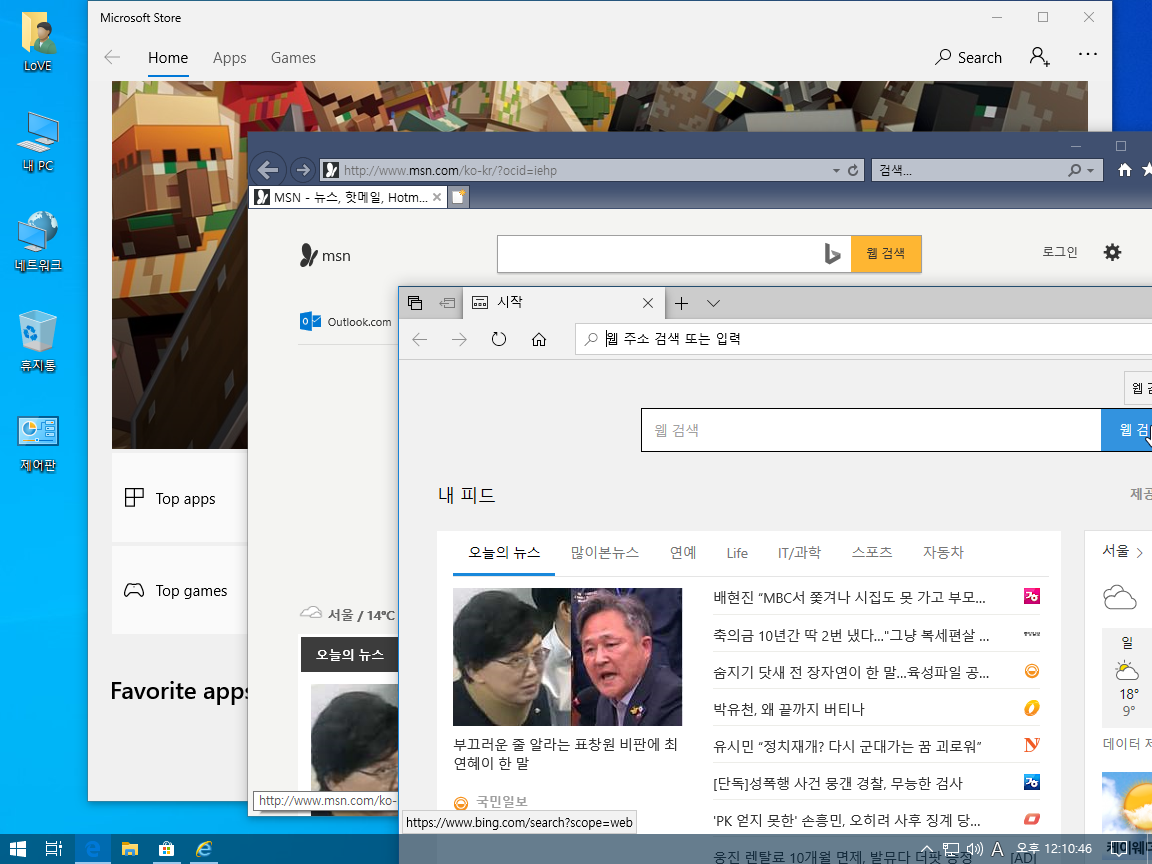Select the IT/과학 feed tab

click(x=799, y=552)
